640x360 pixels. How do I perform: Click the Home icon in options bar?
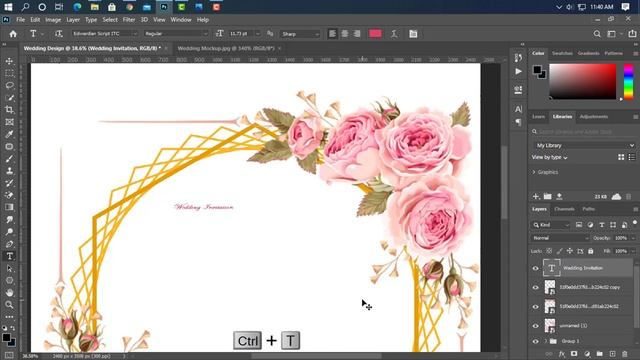point(13,34)
